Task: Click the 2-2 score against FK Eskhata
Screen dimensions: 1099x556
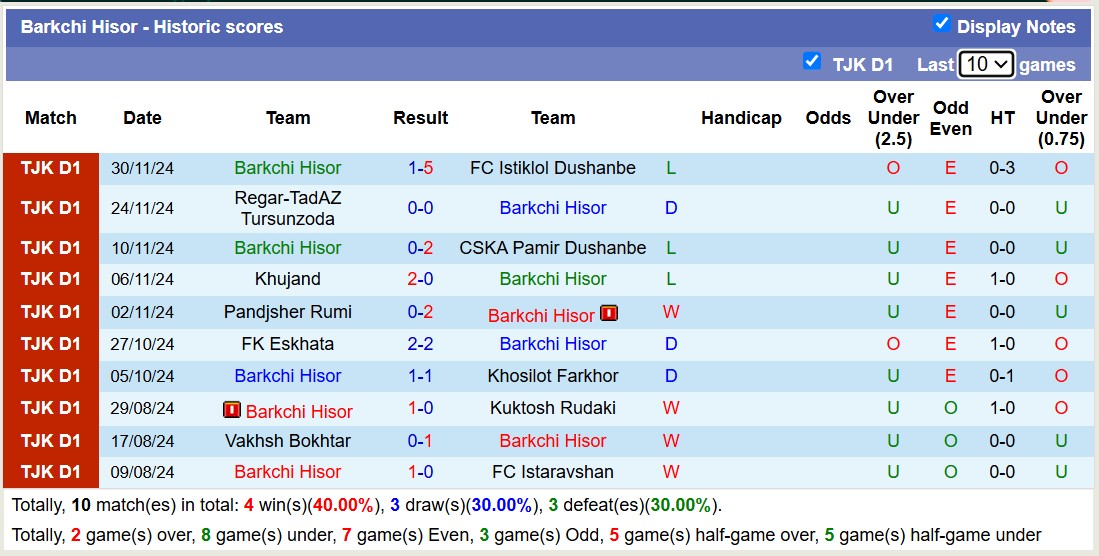Action: coord(420,344)
